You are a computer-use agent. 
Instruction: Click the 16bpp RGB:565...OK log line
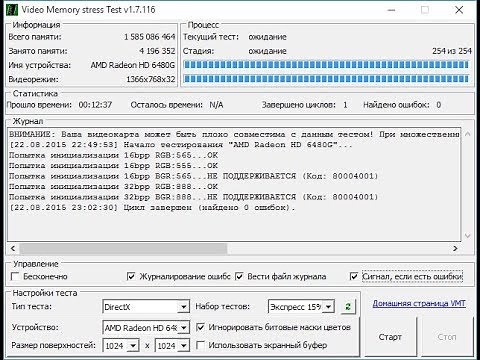click(113, 155)
